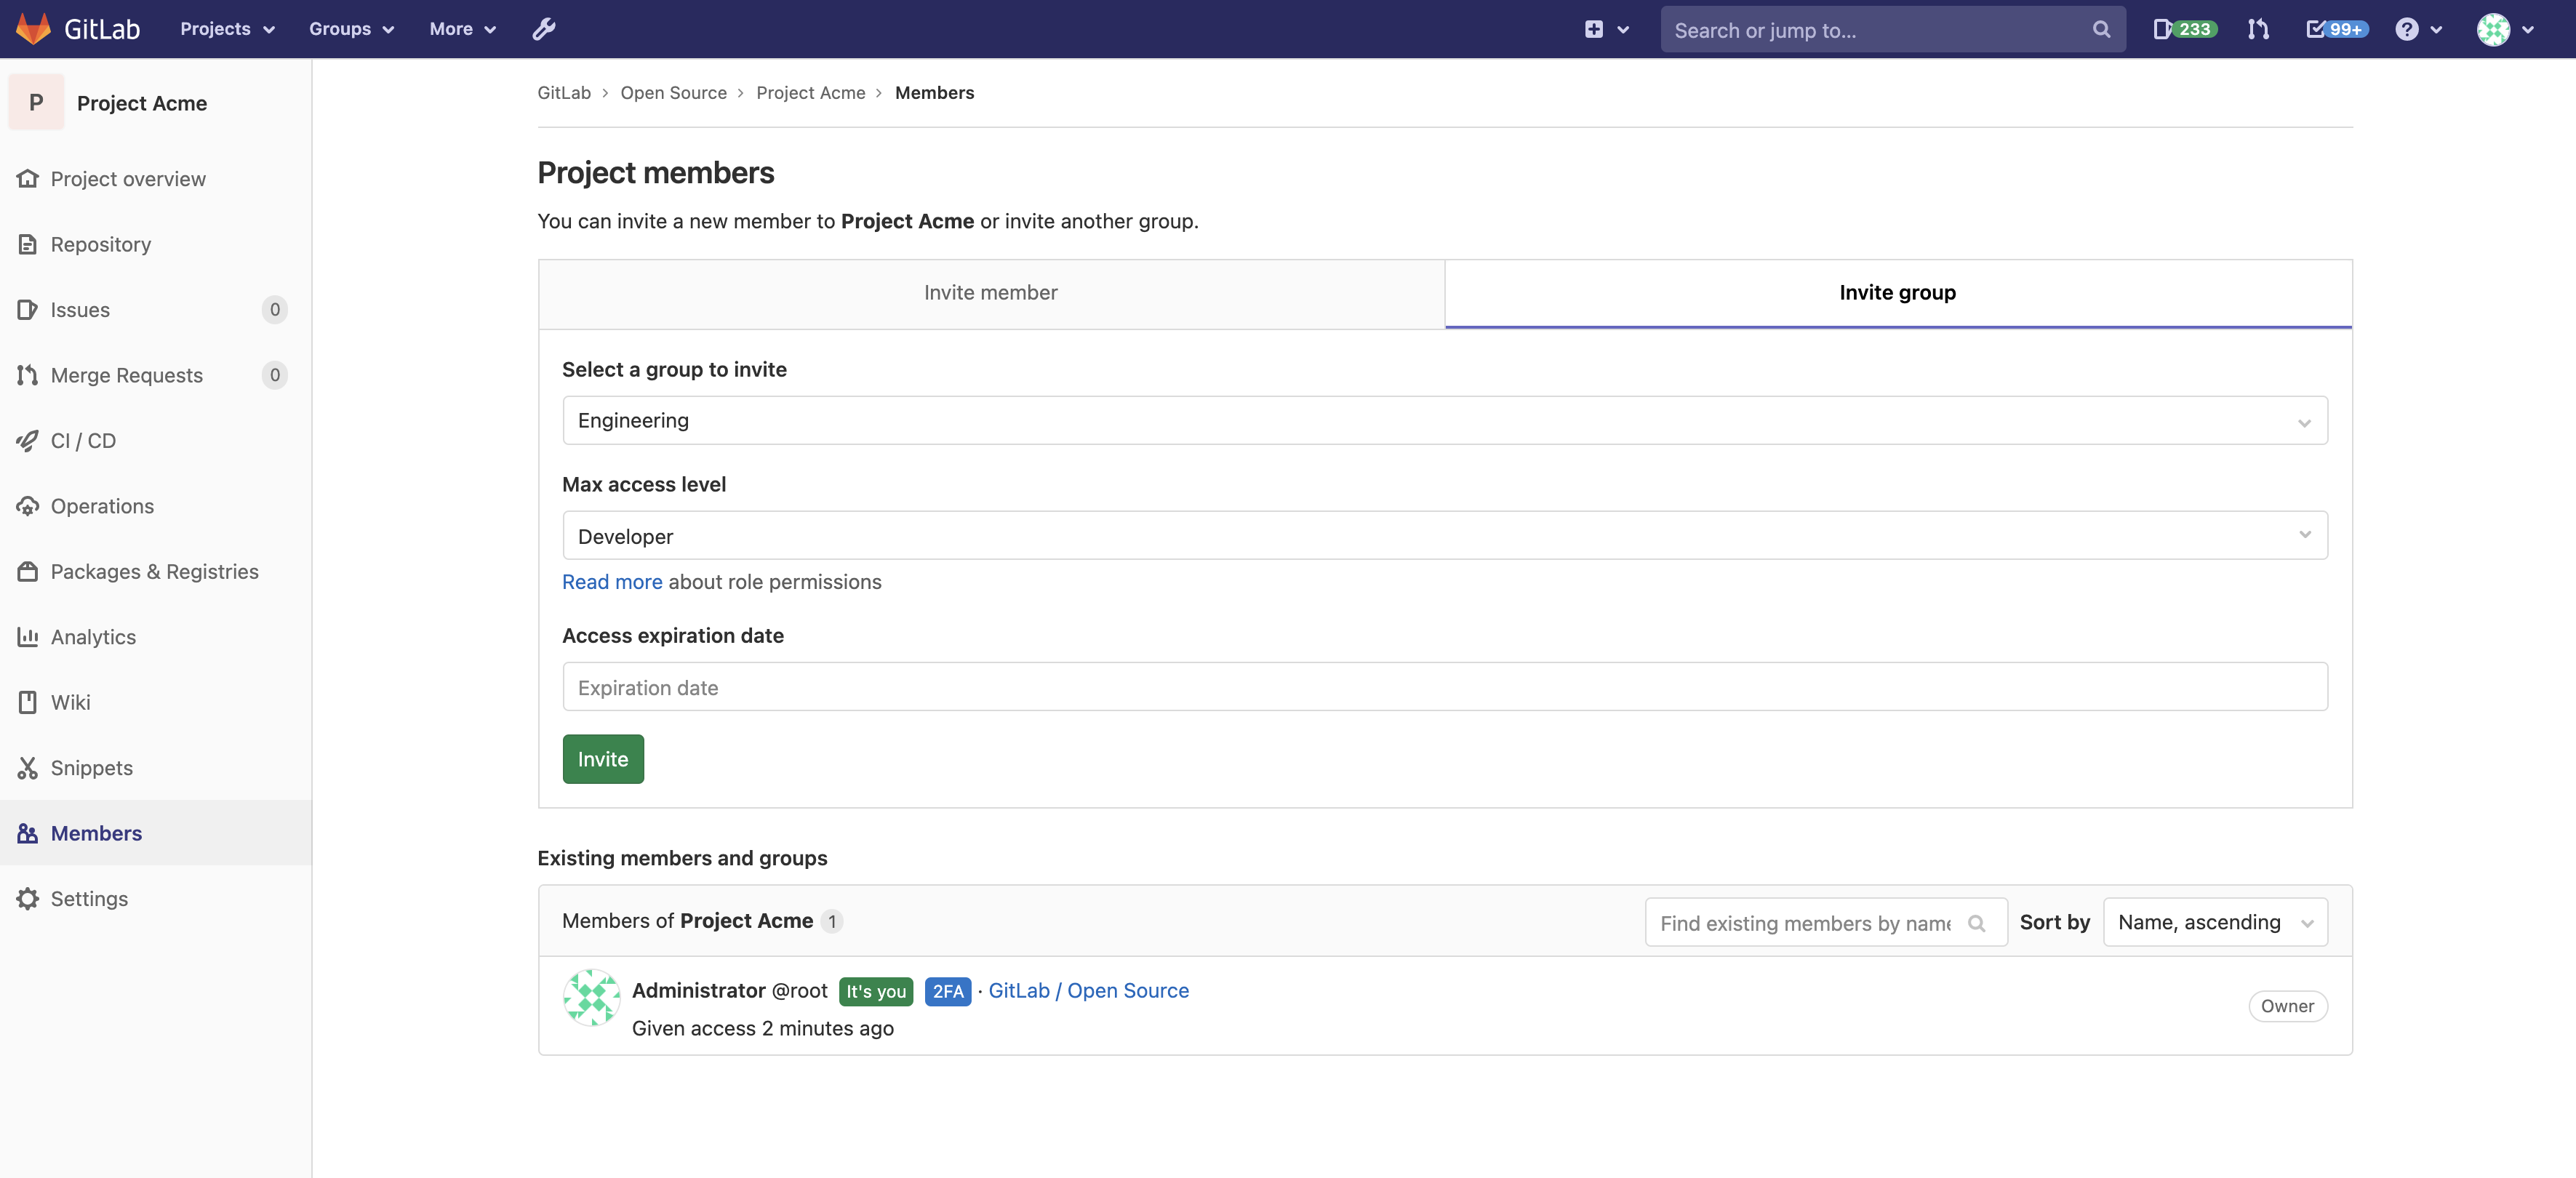The image size is (2576, 1178).
Task: Open the admin area wrench icon
Action: click(544, 29)
